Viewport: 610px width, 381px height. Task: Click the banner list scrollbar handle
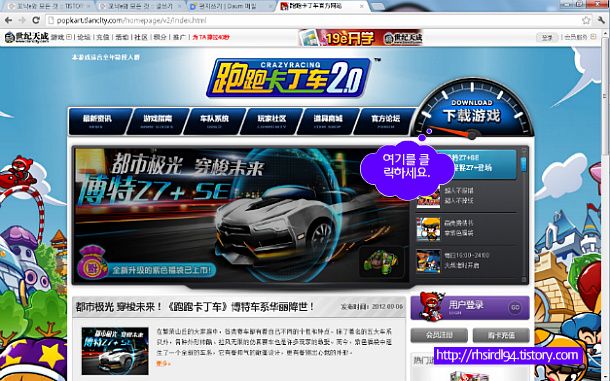pyautogui.click(x=524, y=164)
